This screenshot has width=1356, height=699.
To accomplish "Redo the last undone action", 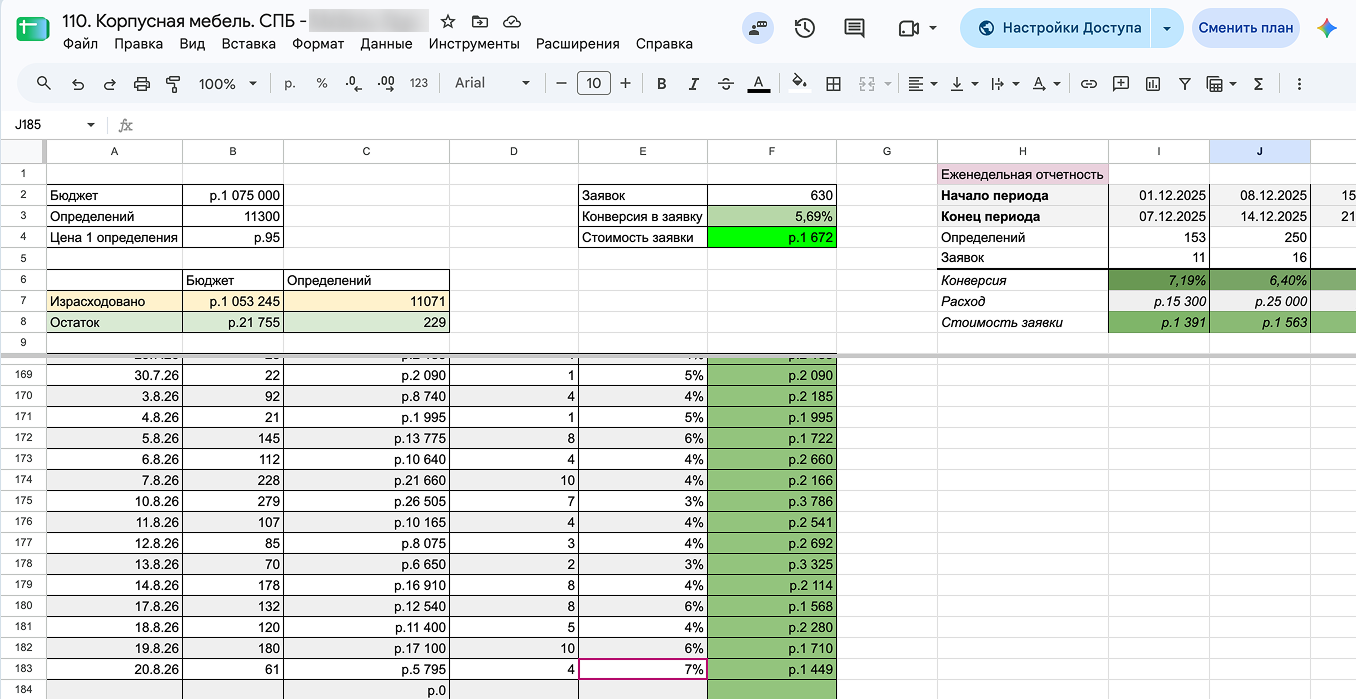I will [x=110, y=84].
